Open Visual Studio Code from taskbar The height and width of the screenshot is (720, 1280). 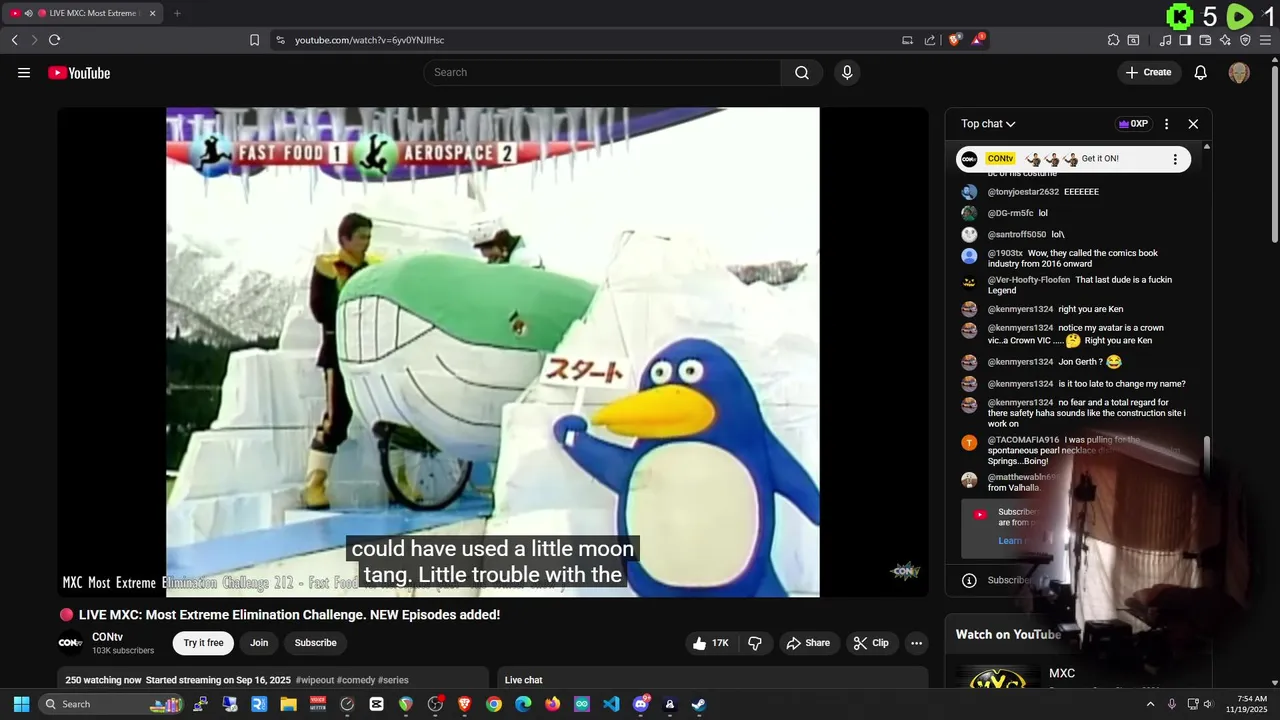(x=611, y=704)
